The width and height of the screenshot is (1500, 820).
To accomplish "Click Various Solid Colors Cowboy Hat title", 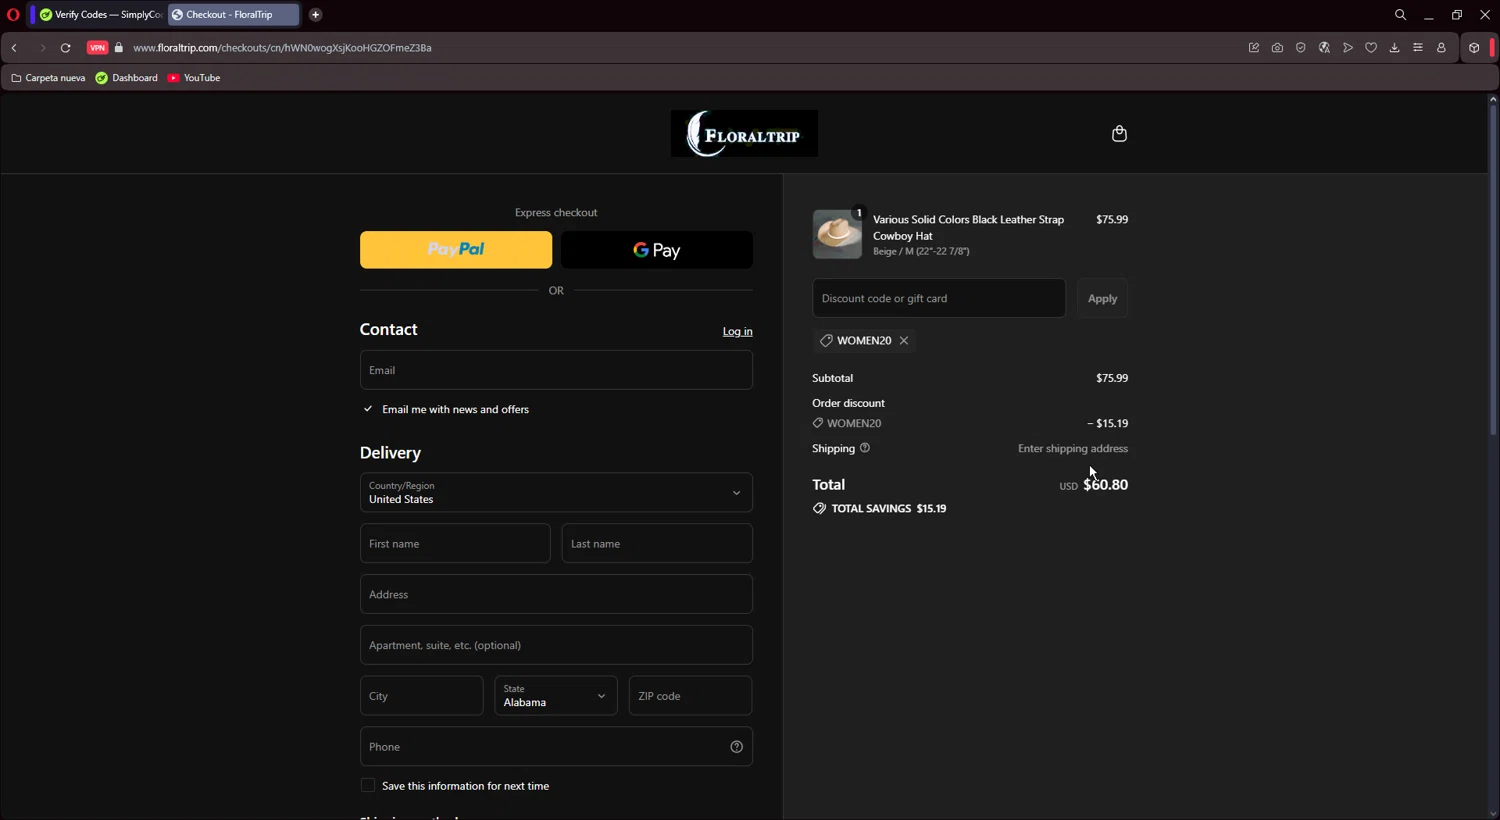I will 968,228.
